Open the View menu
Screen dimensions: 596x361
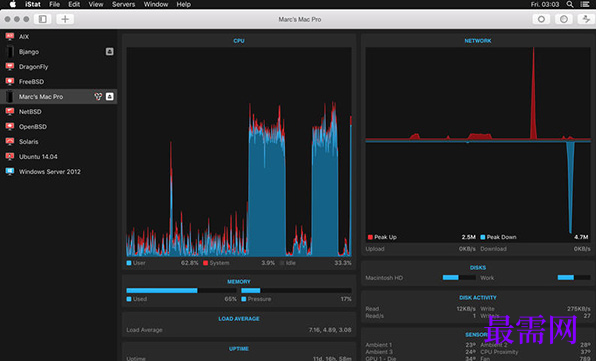tap(96, 4)
